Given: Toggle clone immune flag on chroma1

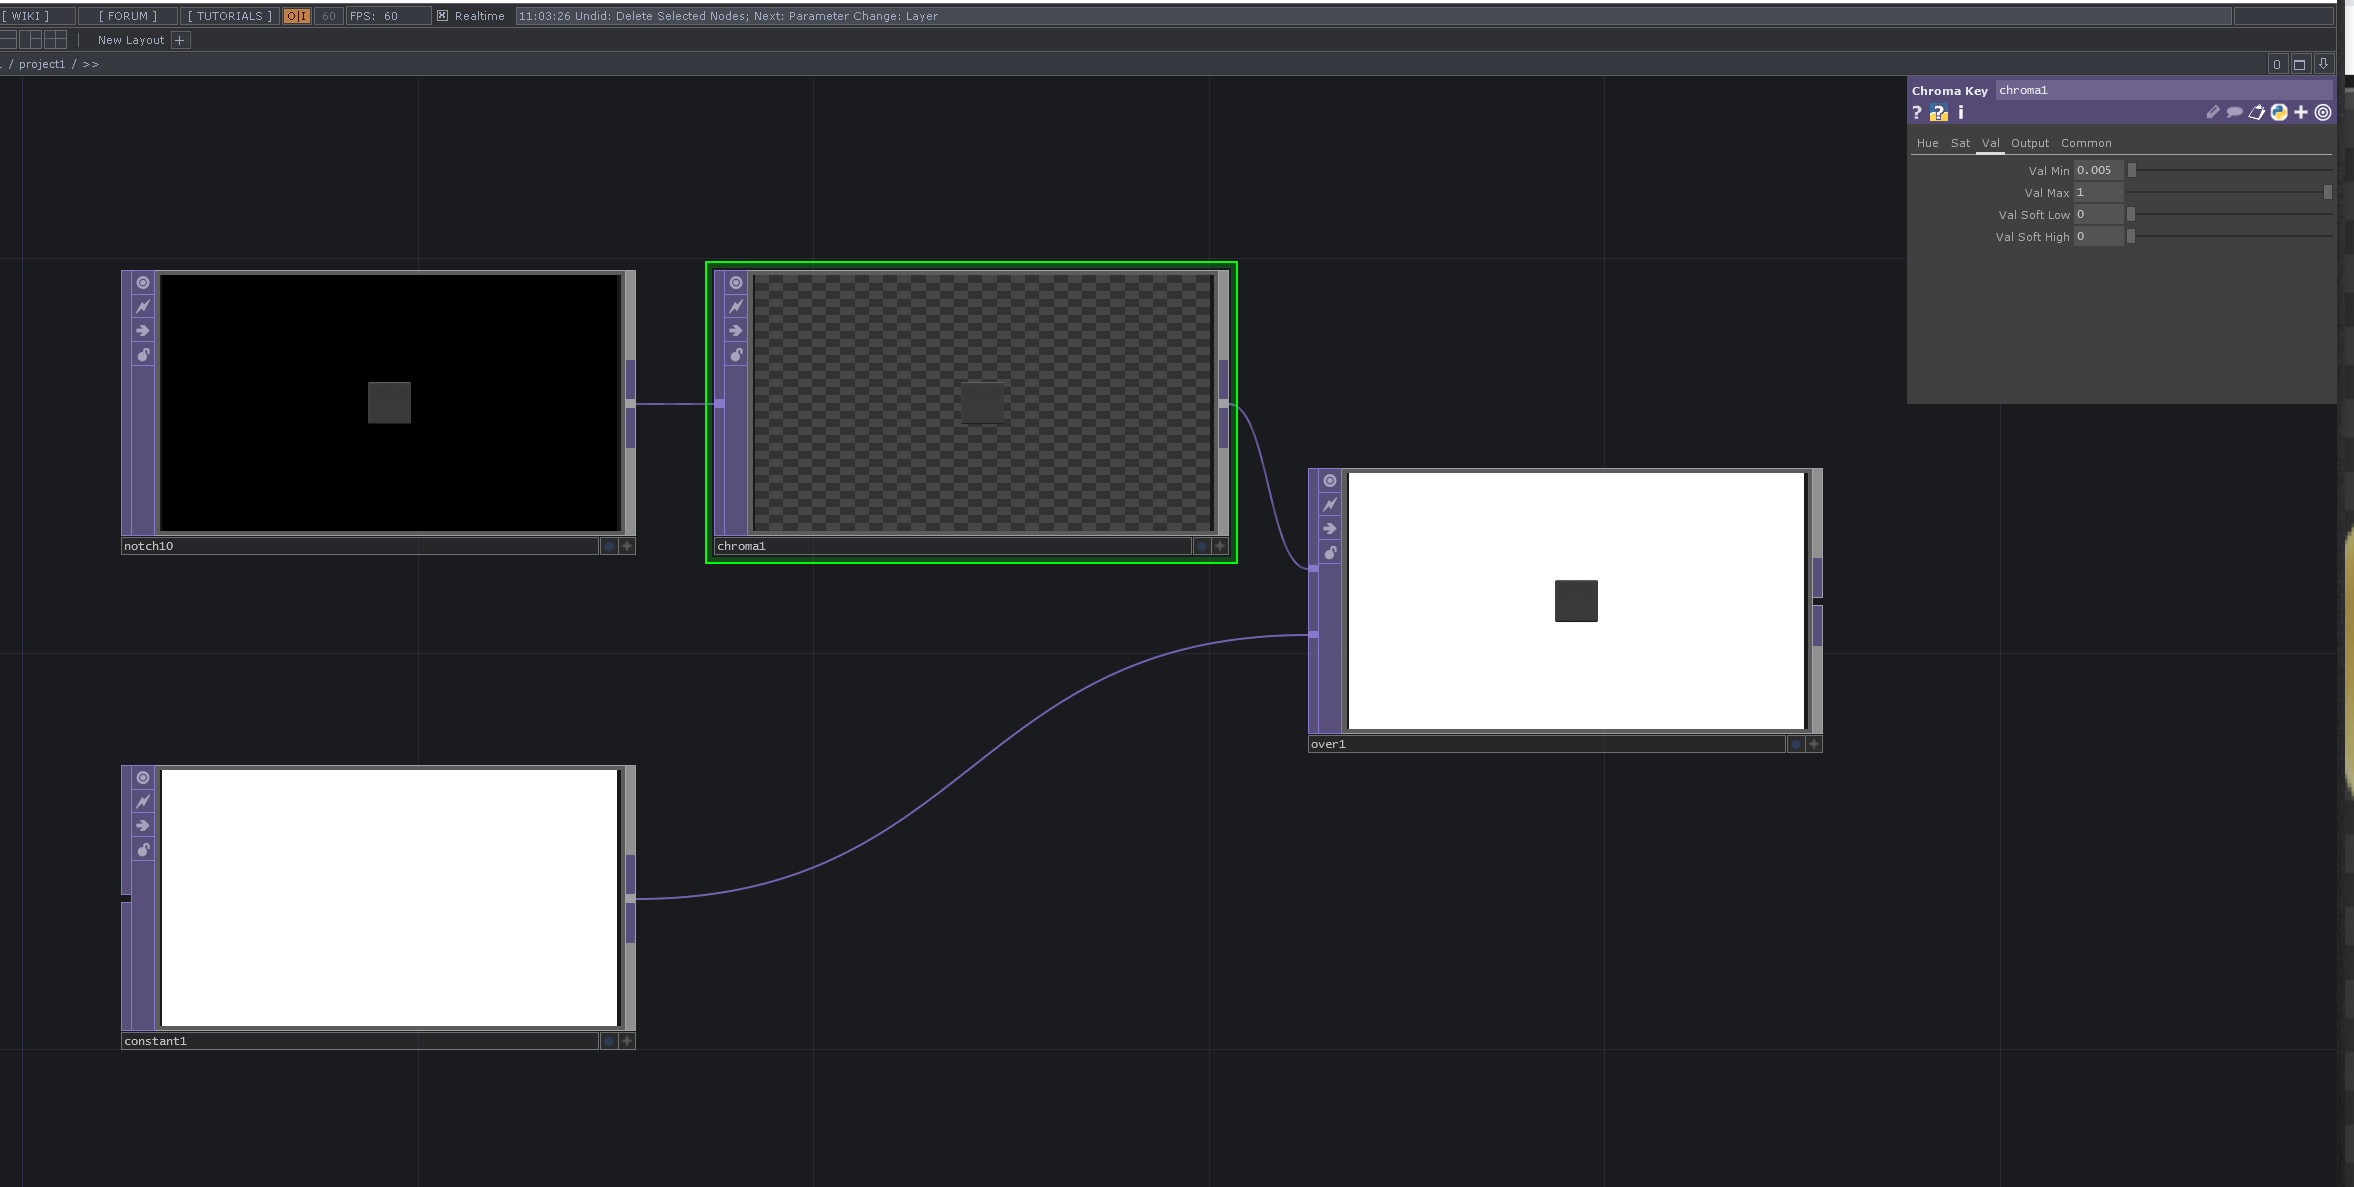Looking at the screenshot, I should point(736,307).
